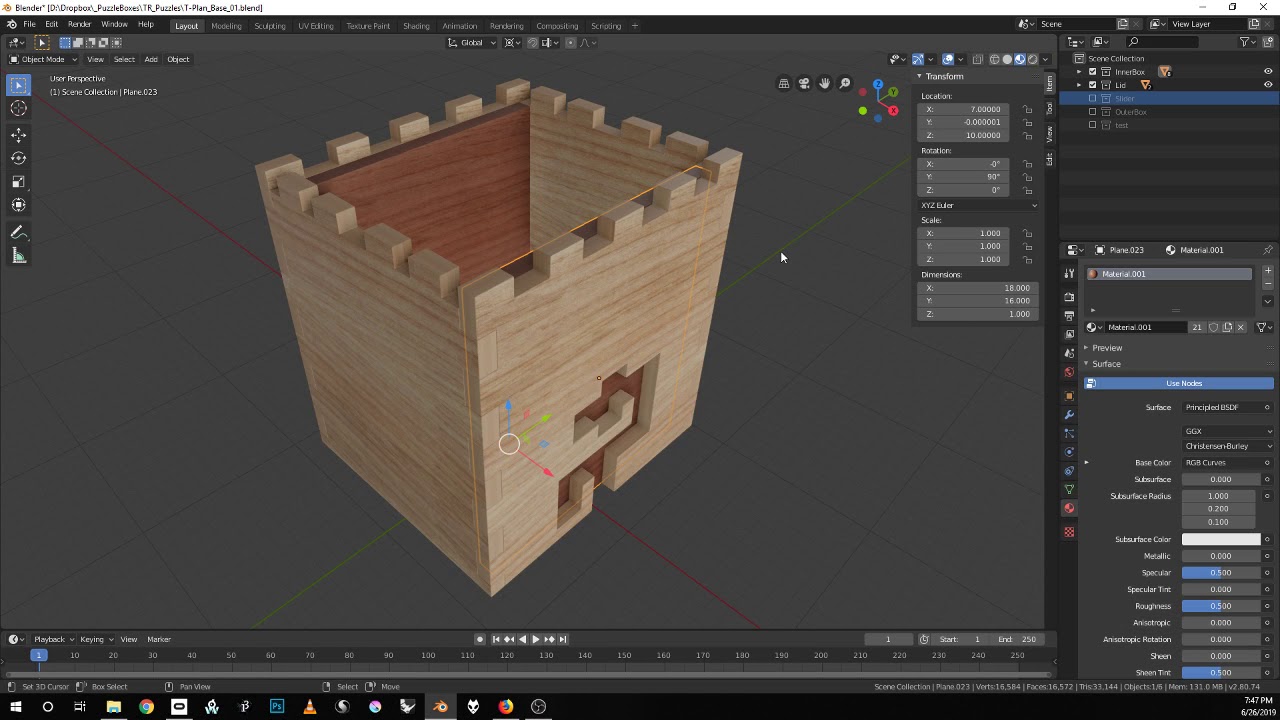Select the Scale tool
The height and width of the screenshot is (720, 1280).
18,182
